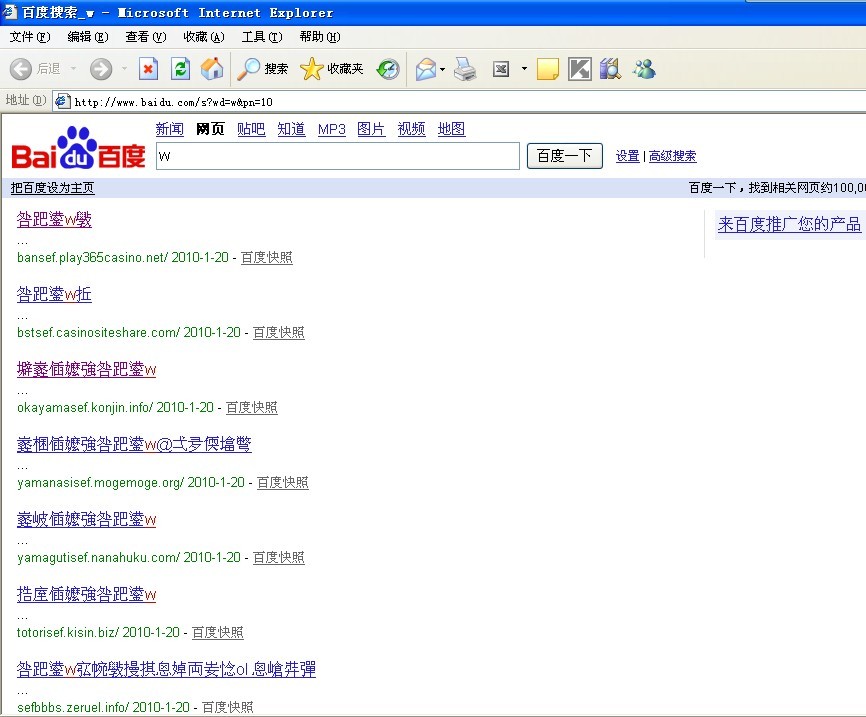The width and height of the screenshot is (866, 717).
Task: Switch to the 视频 tab
Action: tap(411, 129)
